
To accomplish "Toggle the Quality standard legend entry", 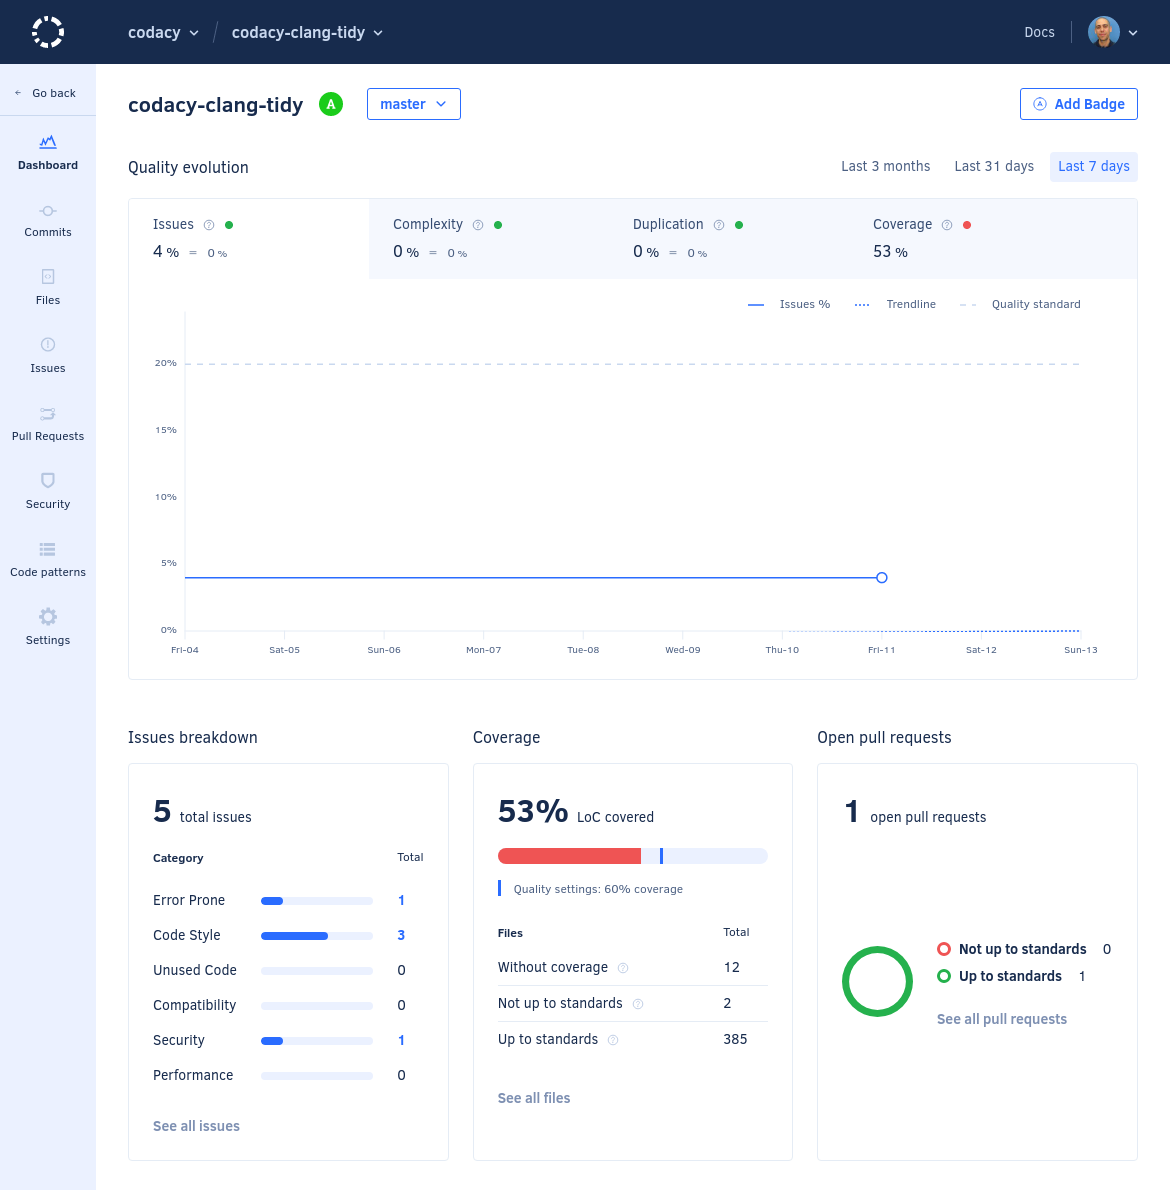I will coord(1021,304).
